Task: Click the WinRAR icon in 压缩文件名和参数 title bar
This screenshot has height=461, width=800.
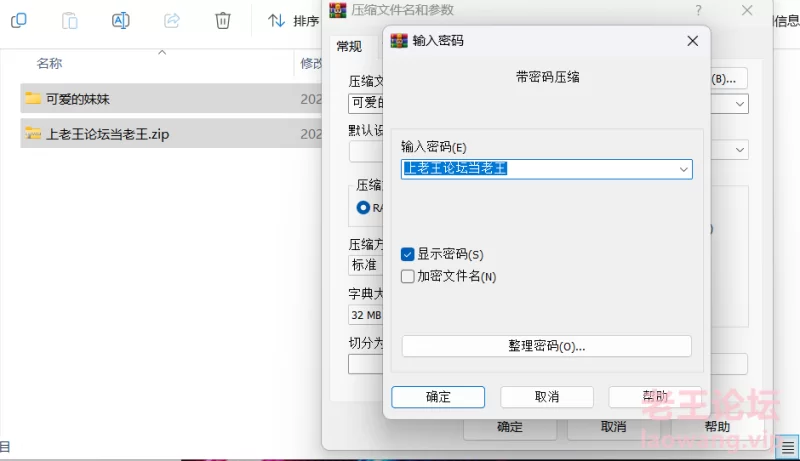Action: pyautogui.click(x=338, y=9)
